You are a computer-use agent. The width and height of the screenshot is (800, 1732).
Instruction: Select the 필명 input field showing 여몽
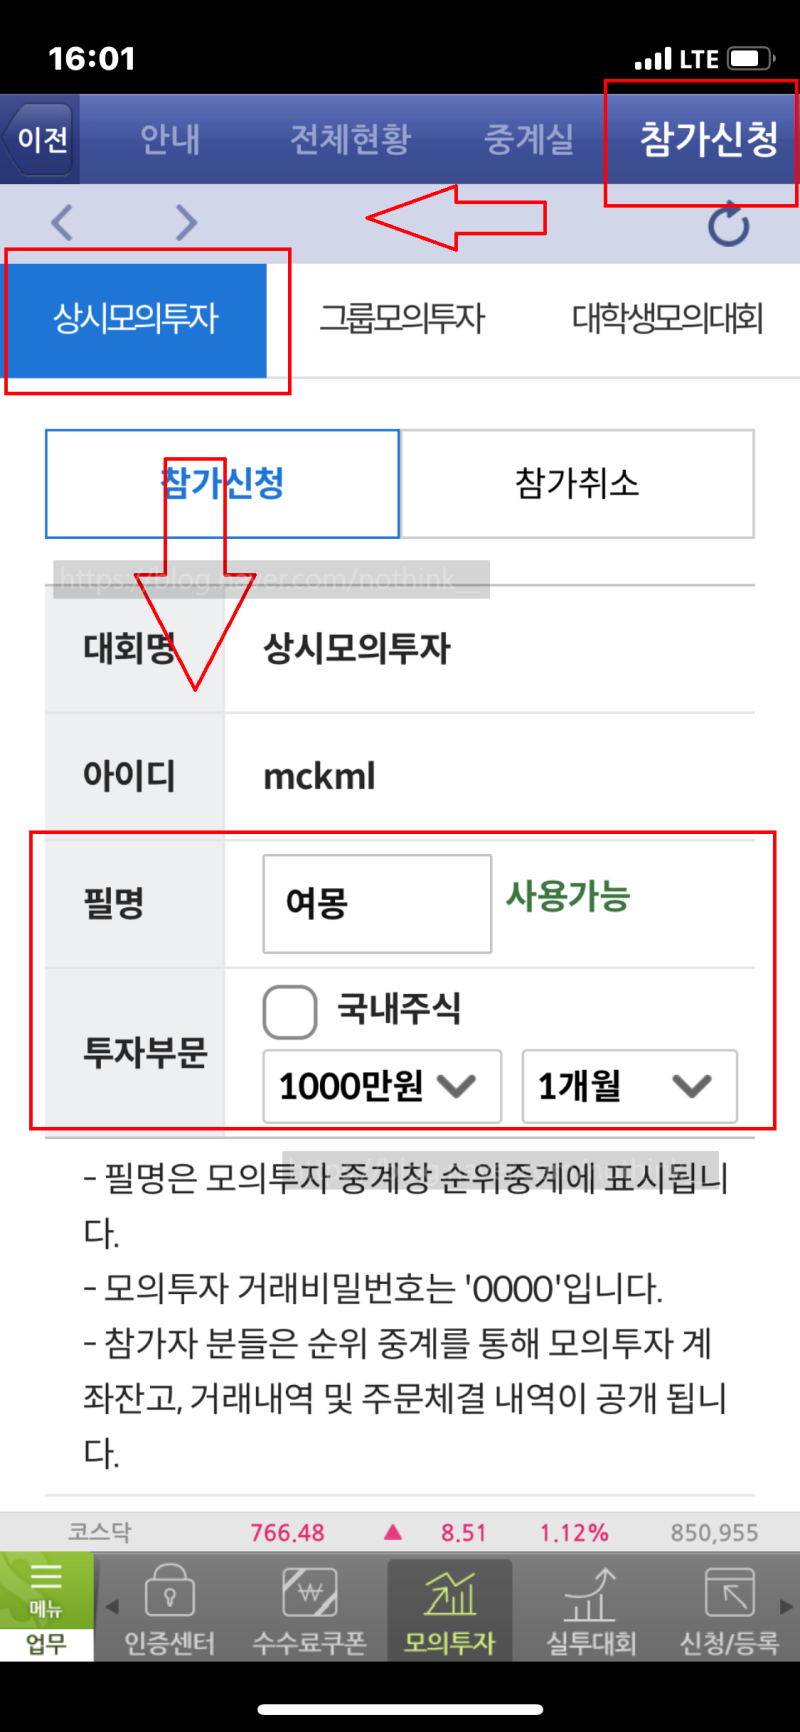click(x=377, y=903)
